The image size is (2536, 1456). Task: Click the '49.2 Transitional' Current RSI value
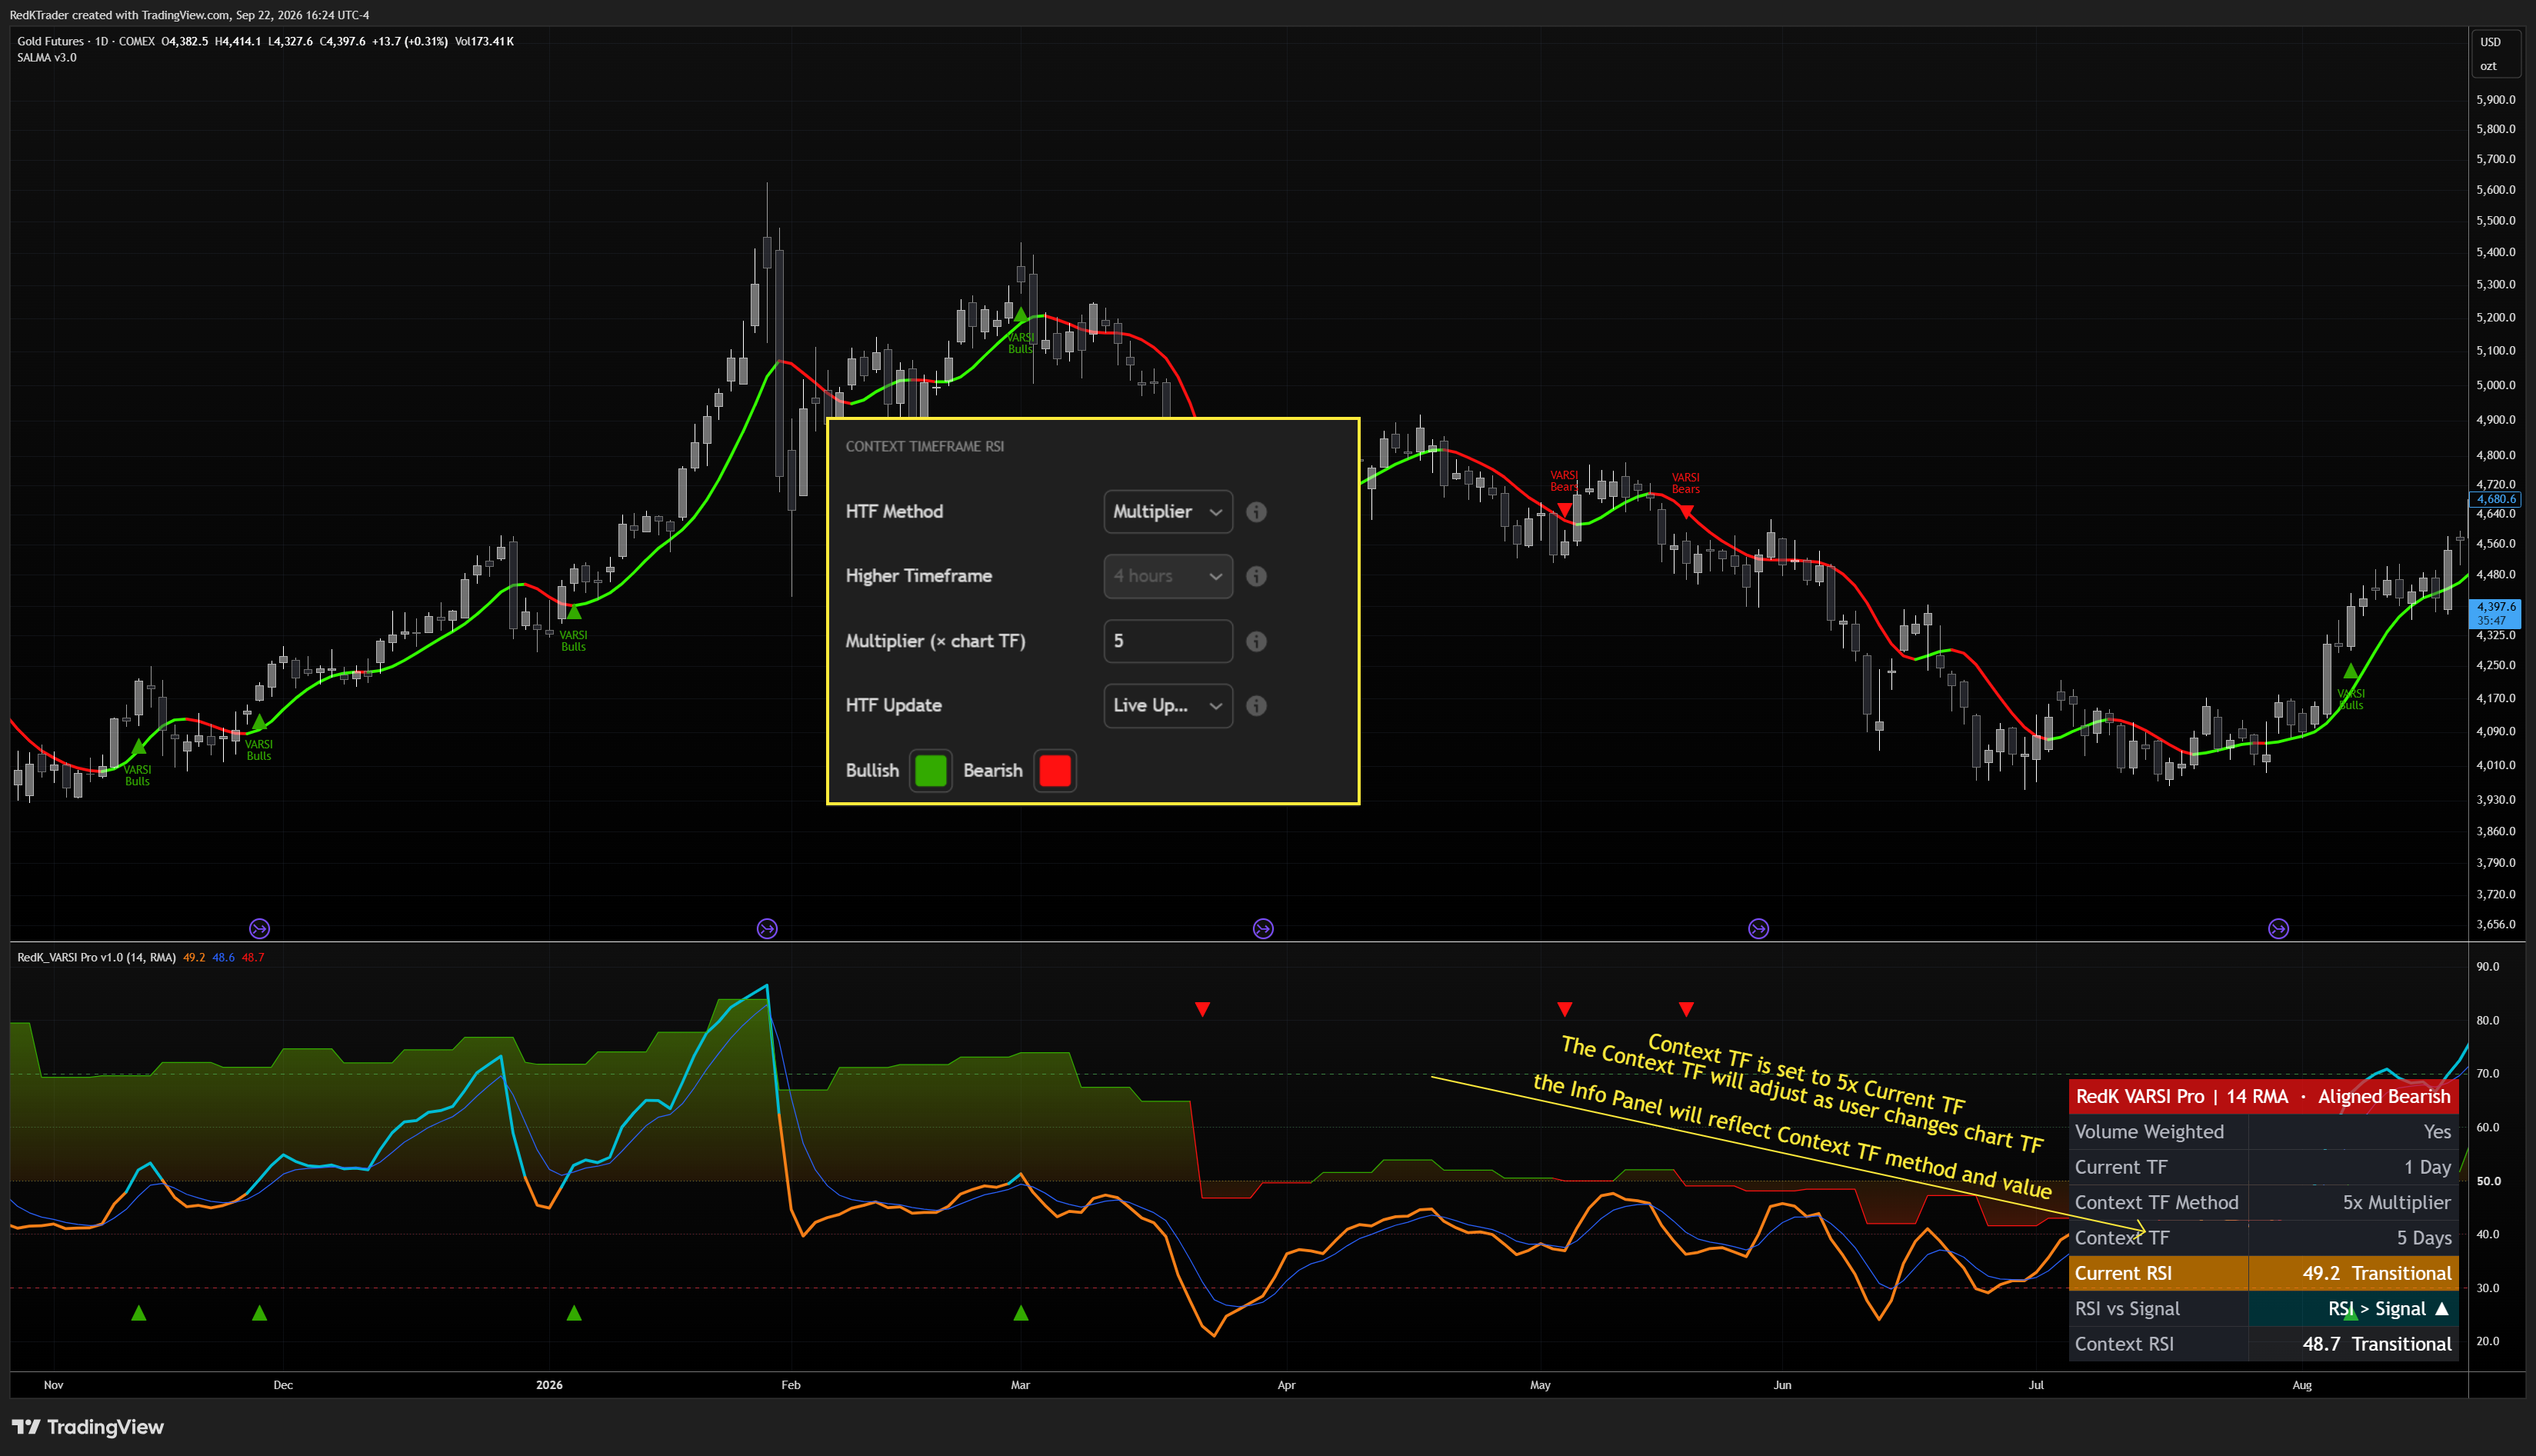coord(2376,1273)
